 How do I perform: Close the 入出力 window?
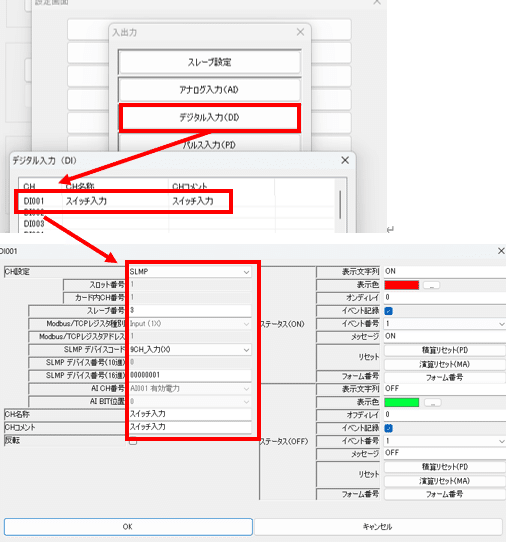pyautogui.click(x=300, y=32)
